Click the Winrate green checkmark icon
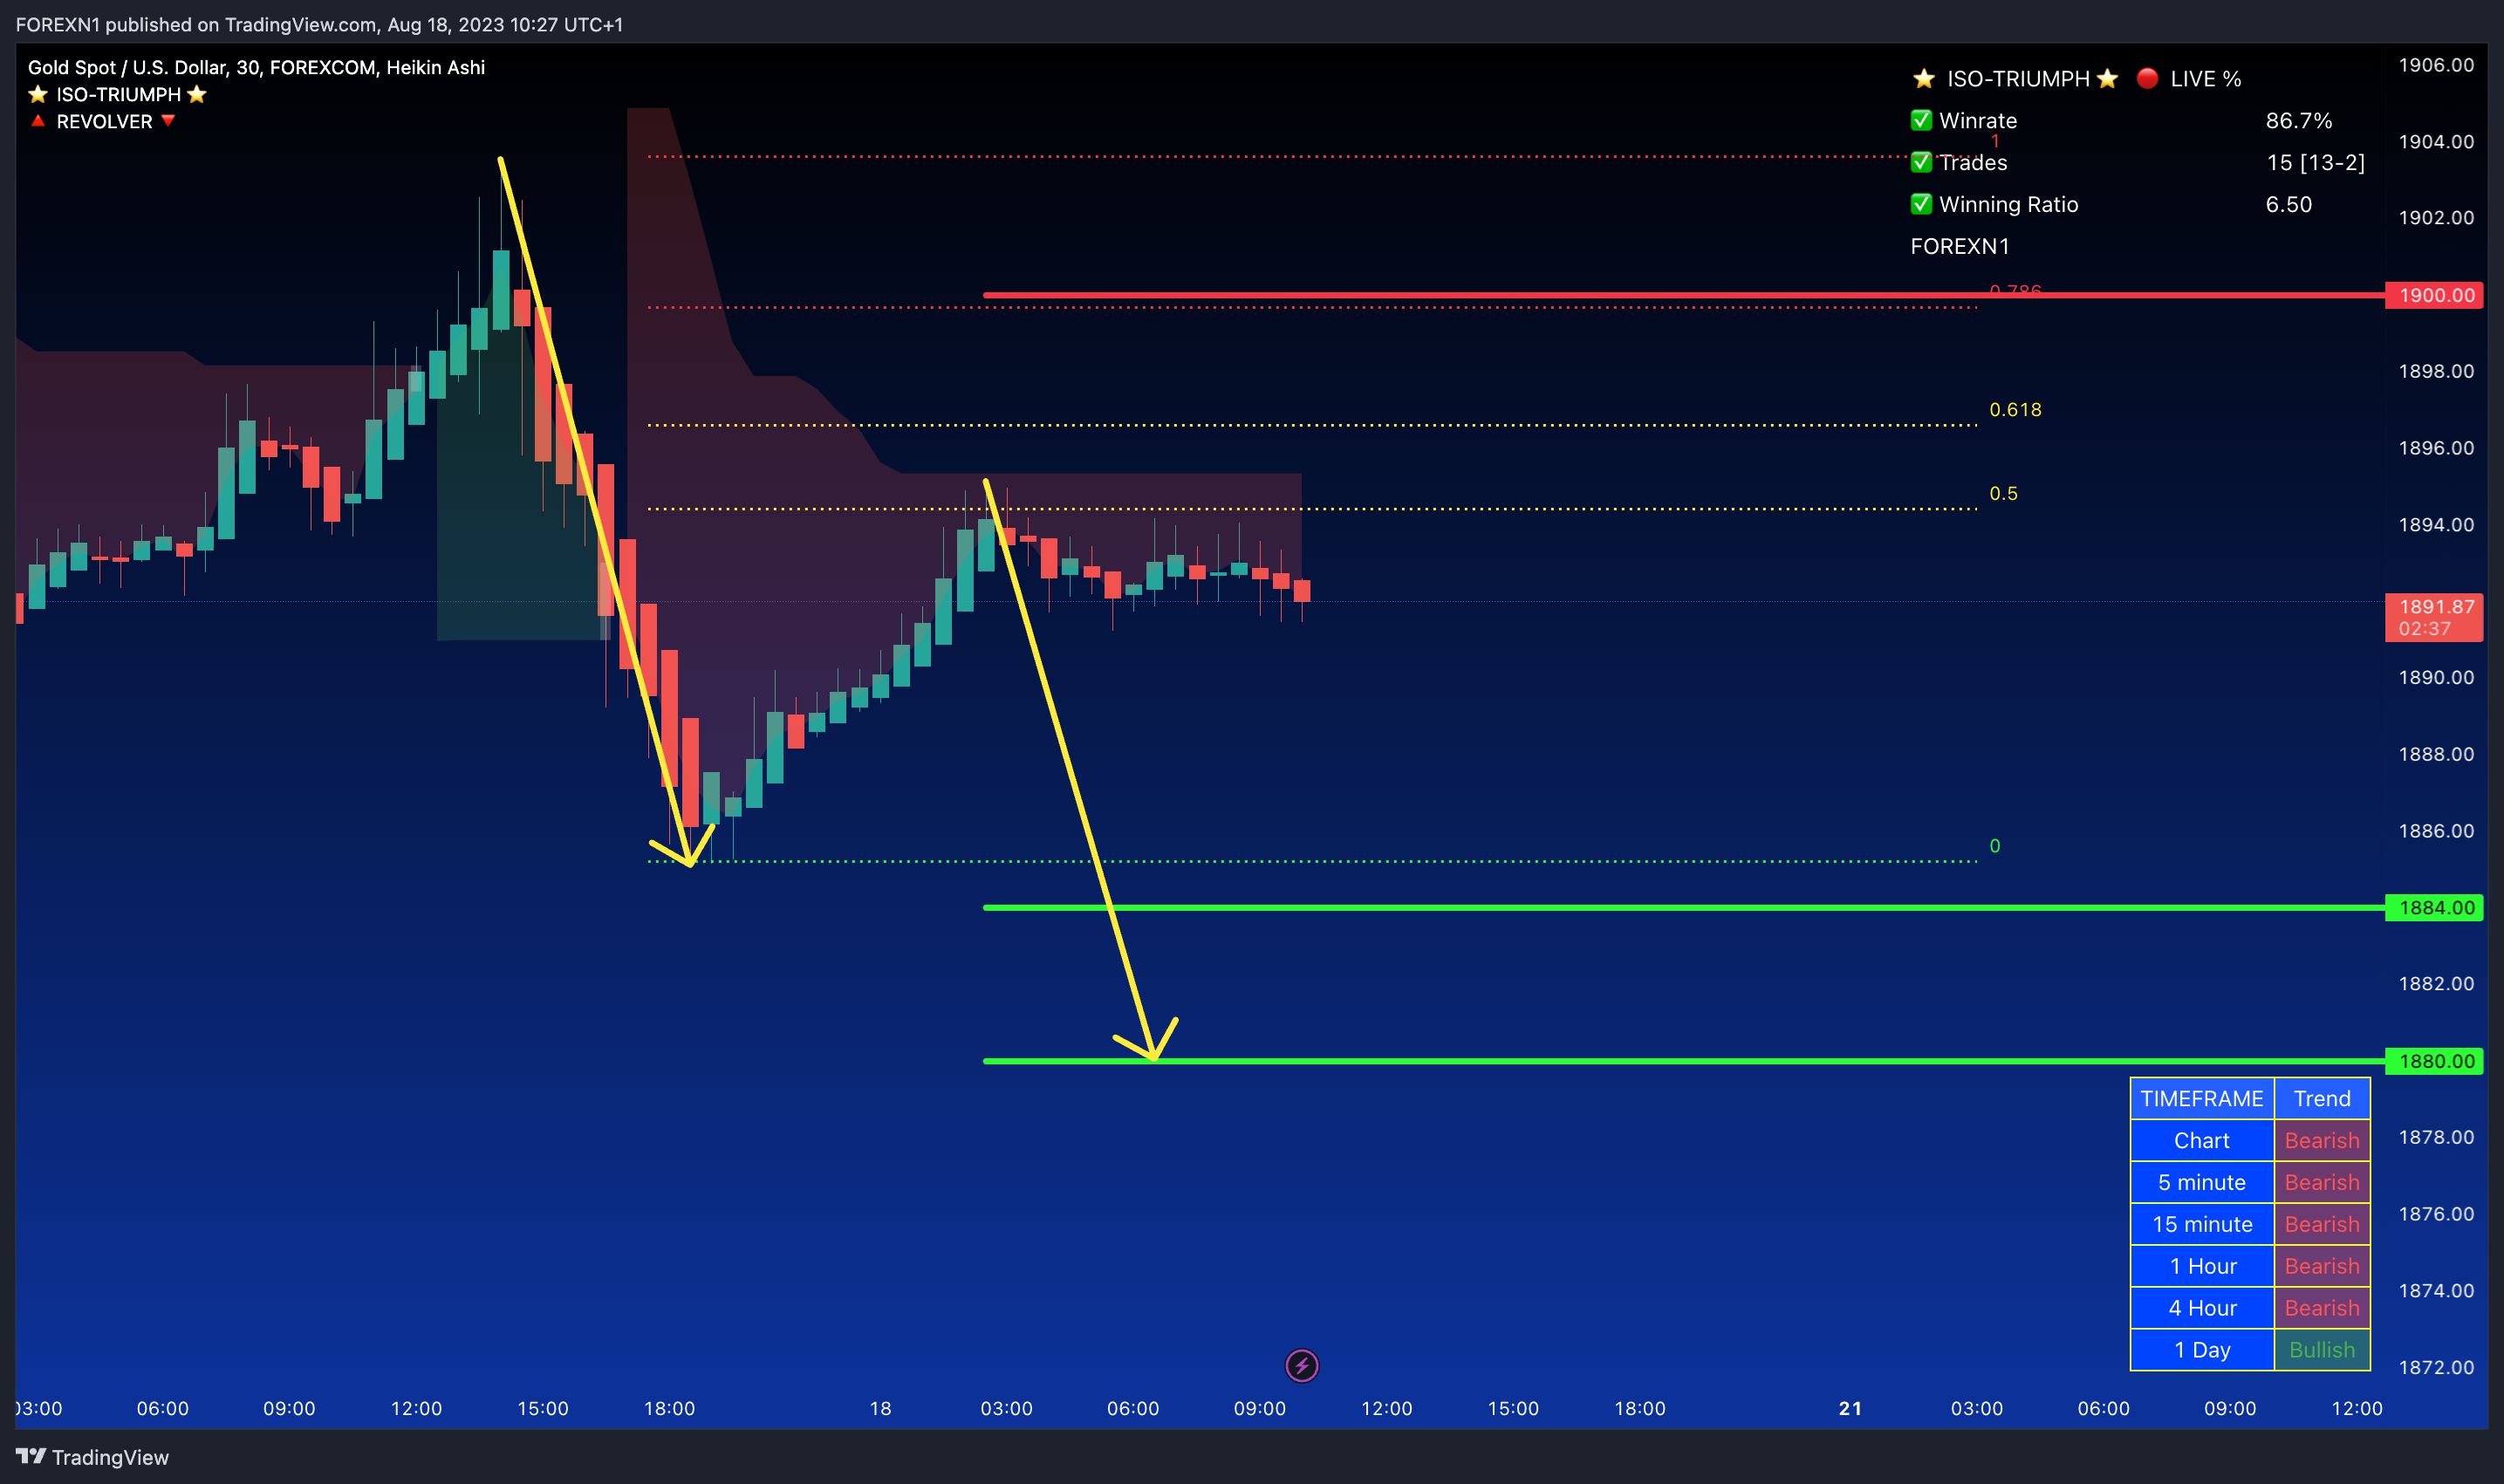The image size is (2504, 1484). 1921,120
